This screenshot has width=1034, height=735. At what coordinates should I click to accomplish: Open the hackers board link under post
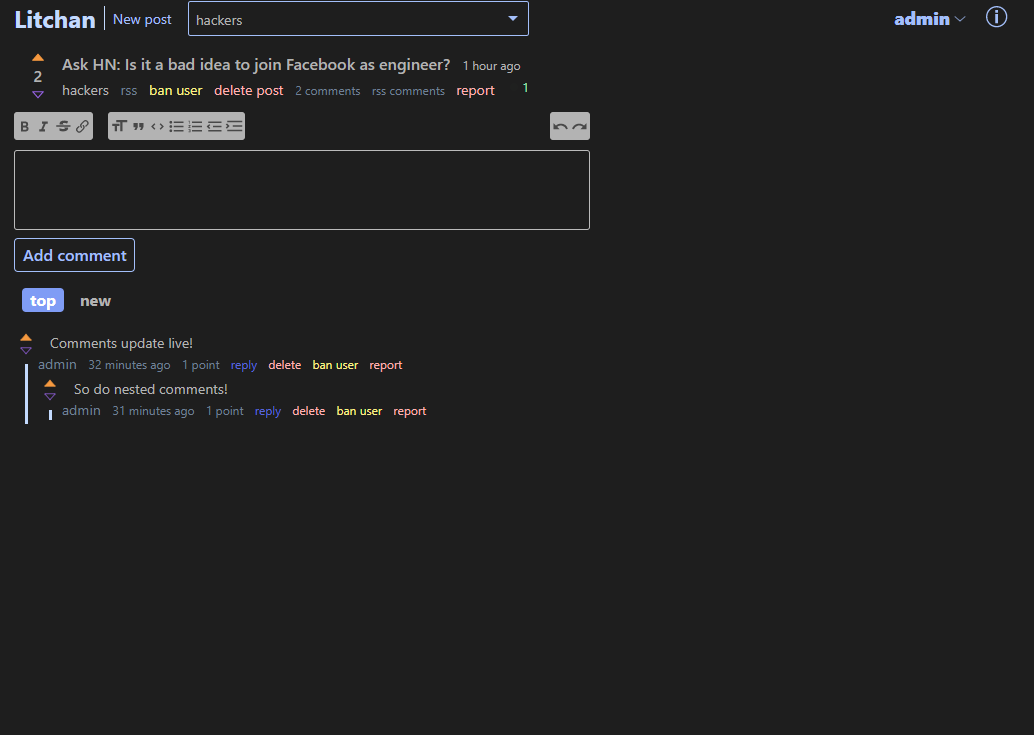coord(85,90)
